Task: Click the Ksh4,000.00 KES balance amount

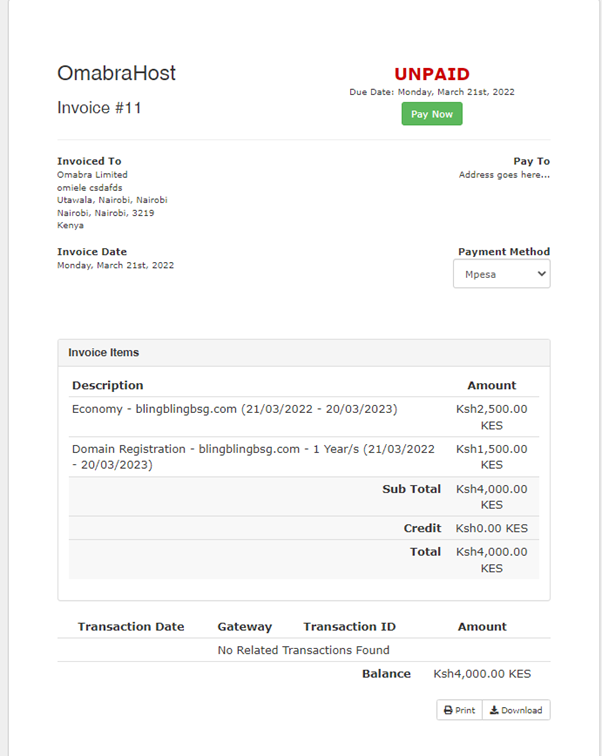Action: click(482, 674)
